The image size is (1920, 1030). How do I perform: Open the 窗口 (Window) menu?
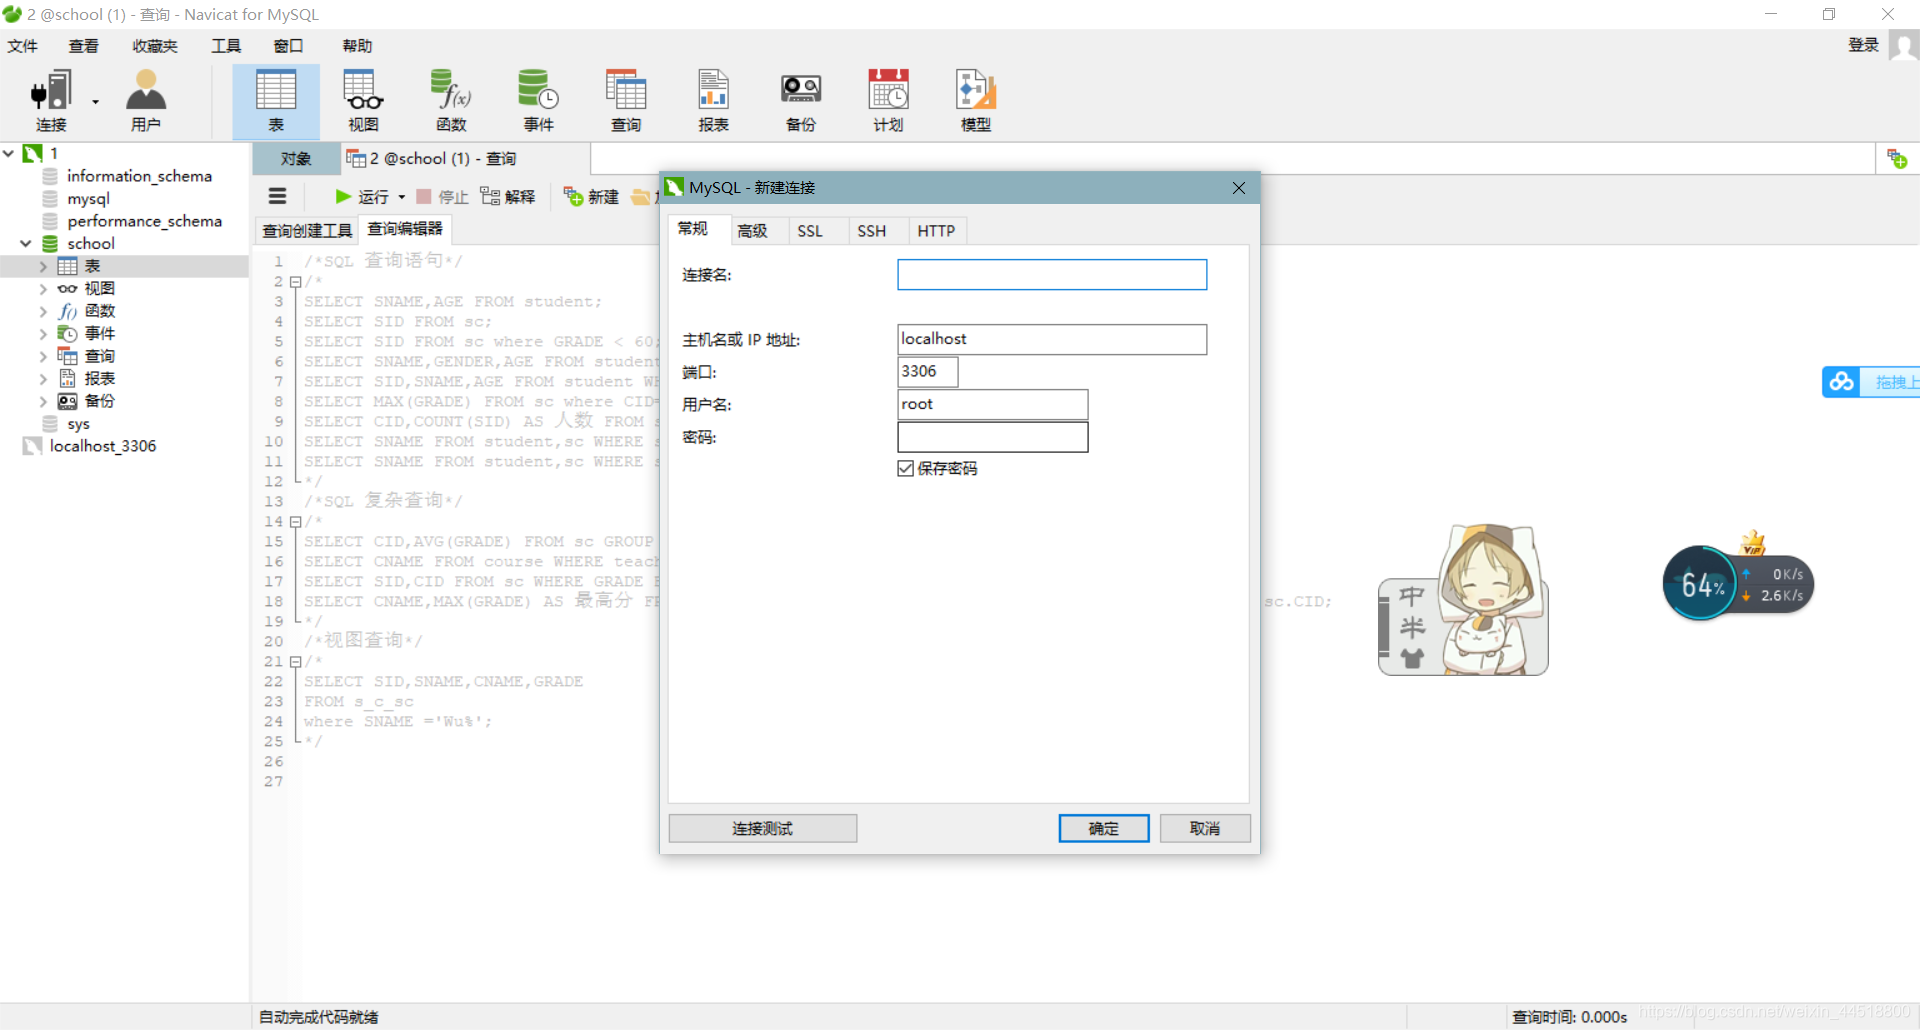(x=288, y=46)
